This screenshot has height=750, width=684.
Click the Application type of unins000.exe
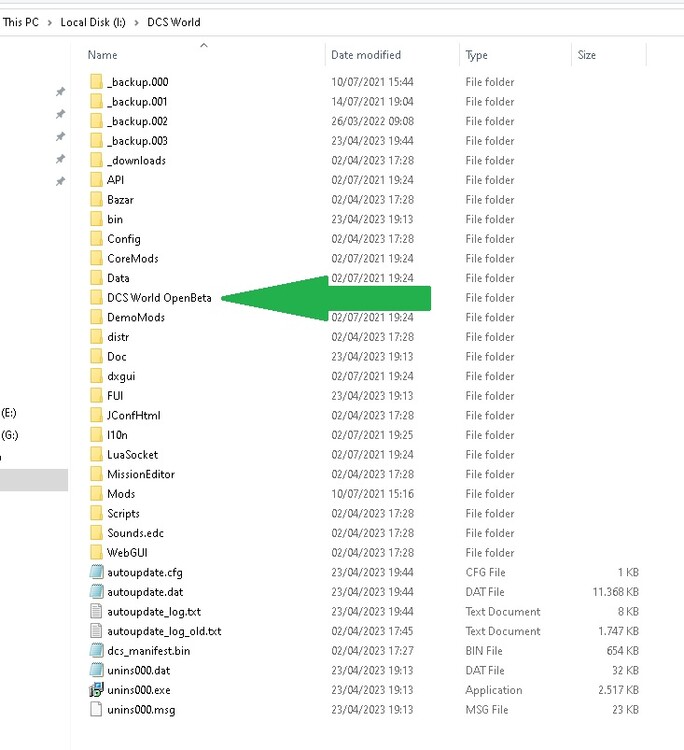point(494,690)
